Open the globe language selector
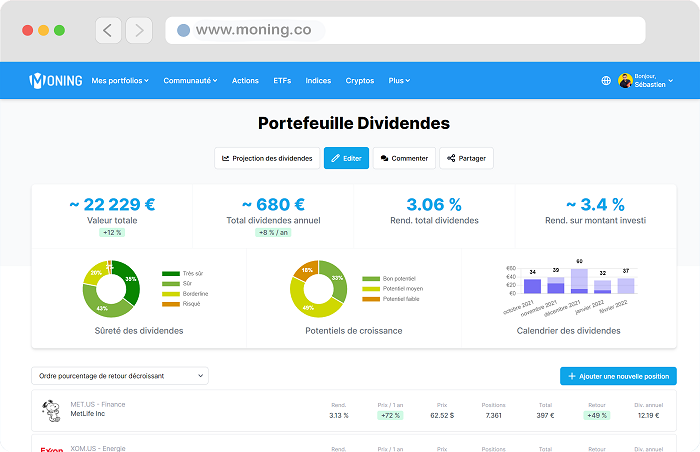The image size is (700, 452). pos(606,81)
